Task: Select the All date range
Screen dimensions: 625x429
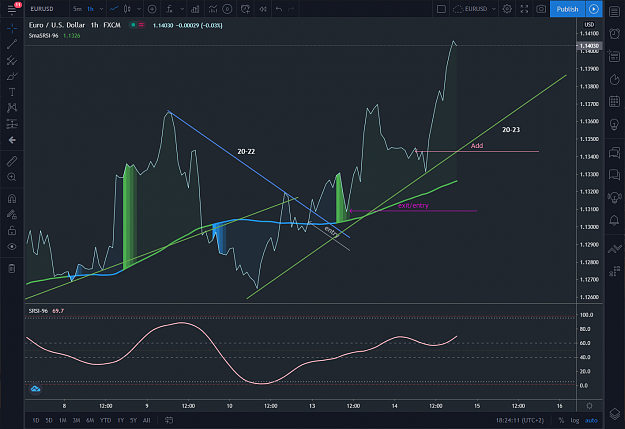Action: tap(147, 420)
